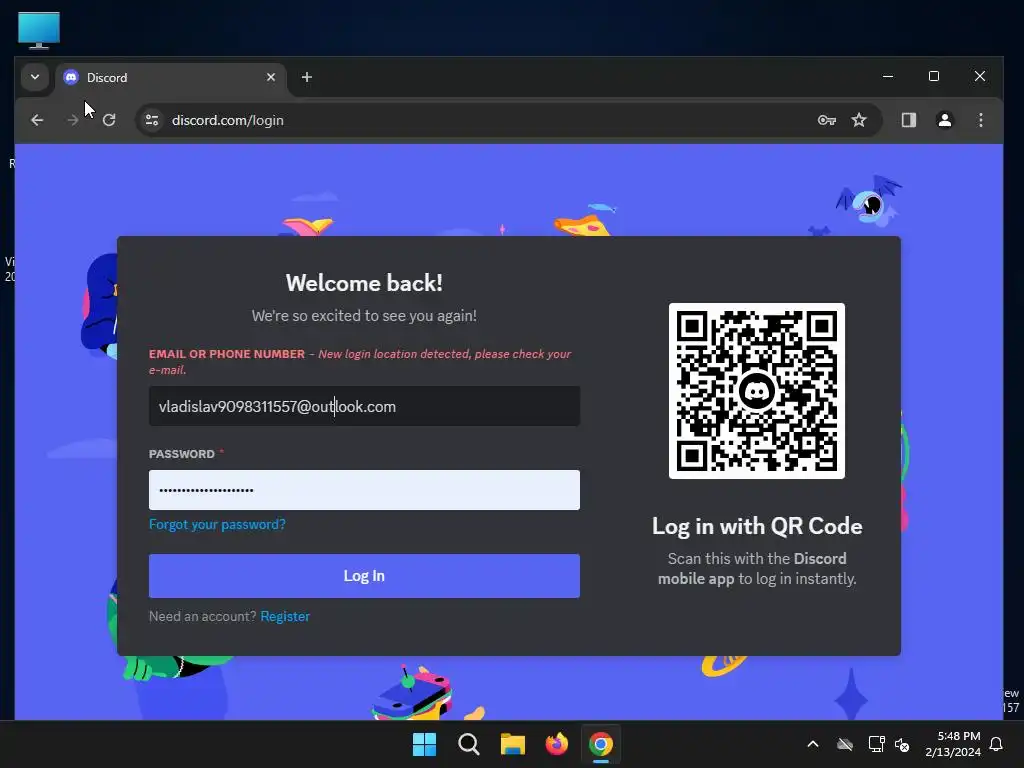The image size is (1024, 768).
Task: Click the Chrome taskbar icon
Action: click(601, 744)
